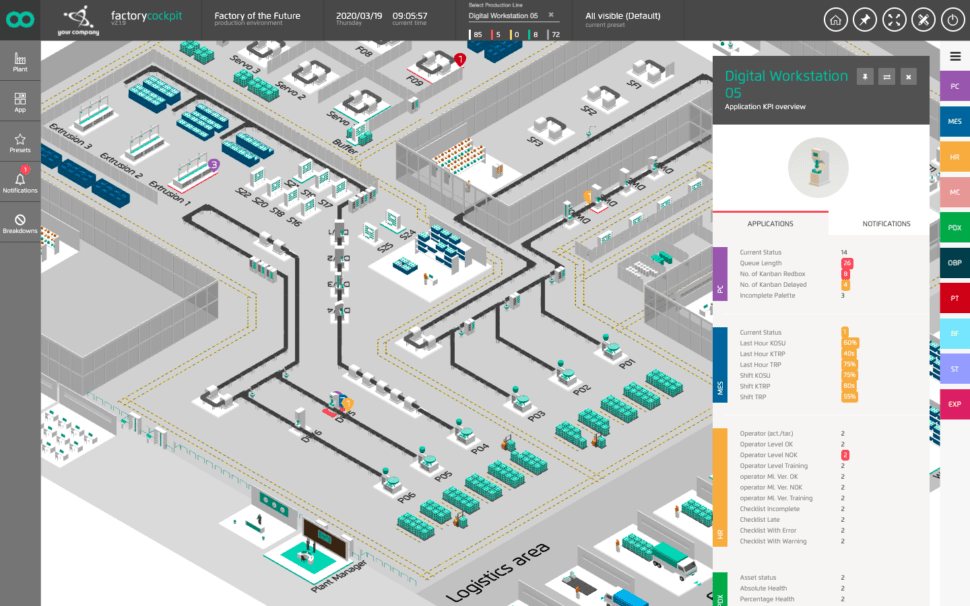Open the All visible (Default) preset selector

(623, 19)
